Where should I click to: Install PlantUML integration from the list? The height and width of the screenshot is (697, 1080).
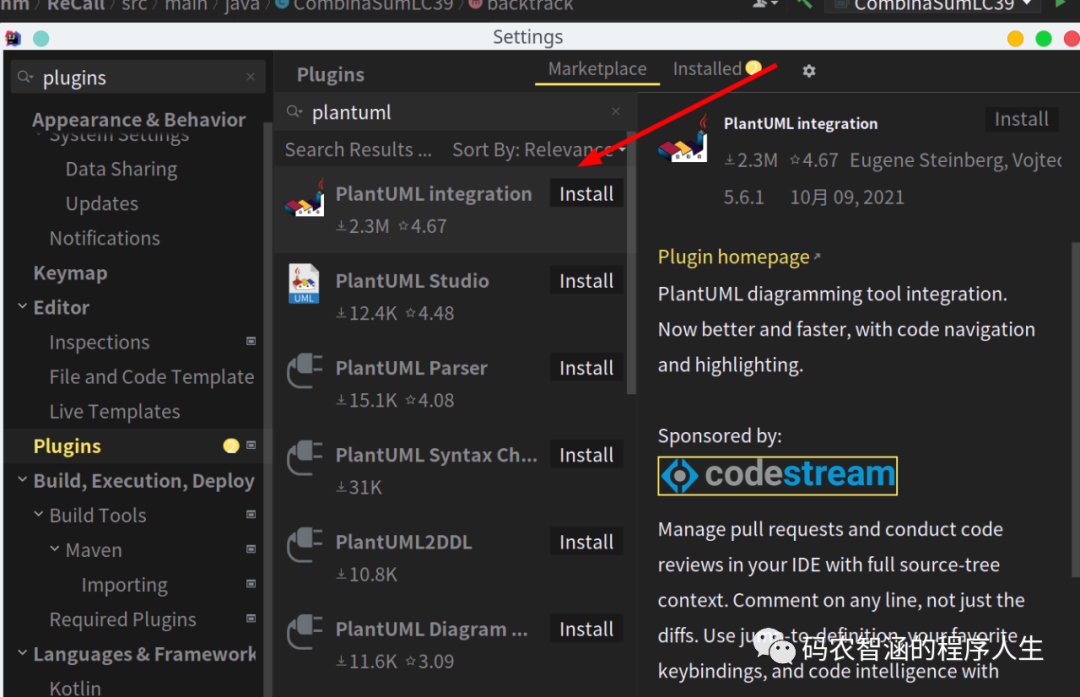pos(586,194)
